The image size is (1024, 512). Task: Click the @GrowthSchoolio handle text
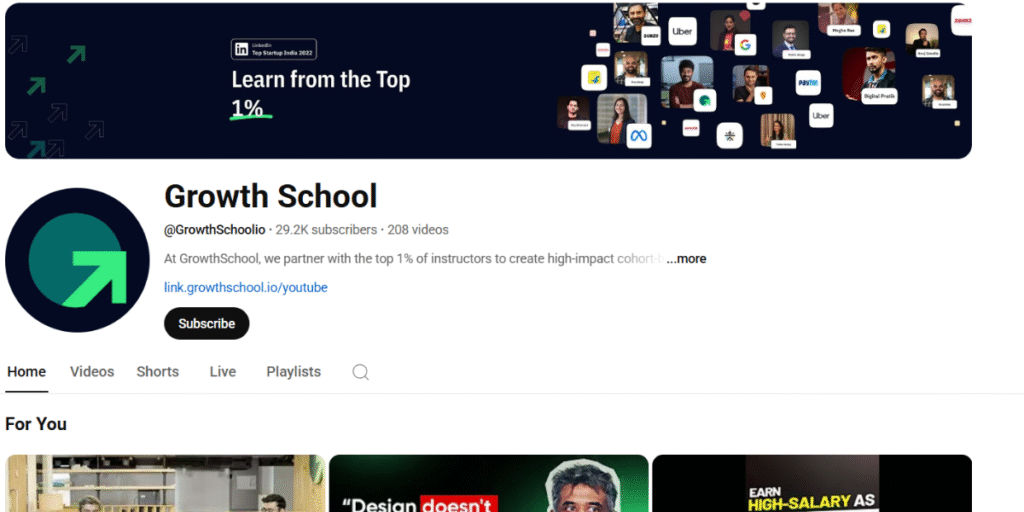(x=215, y=230)
